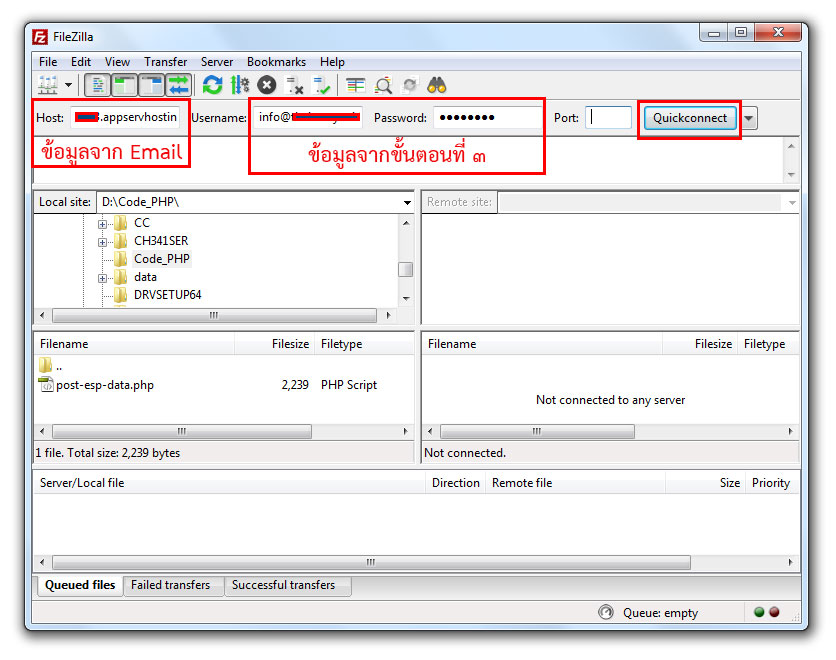836x660 pixels.
Task: Toggle message log display
Action: point(98,85)
